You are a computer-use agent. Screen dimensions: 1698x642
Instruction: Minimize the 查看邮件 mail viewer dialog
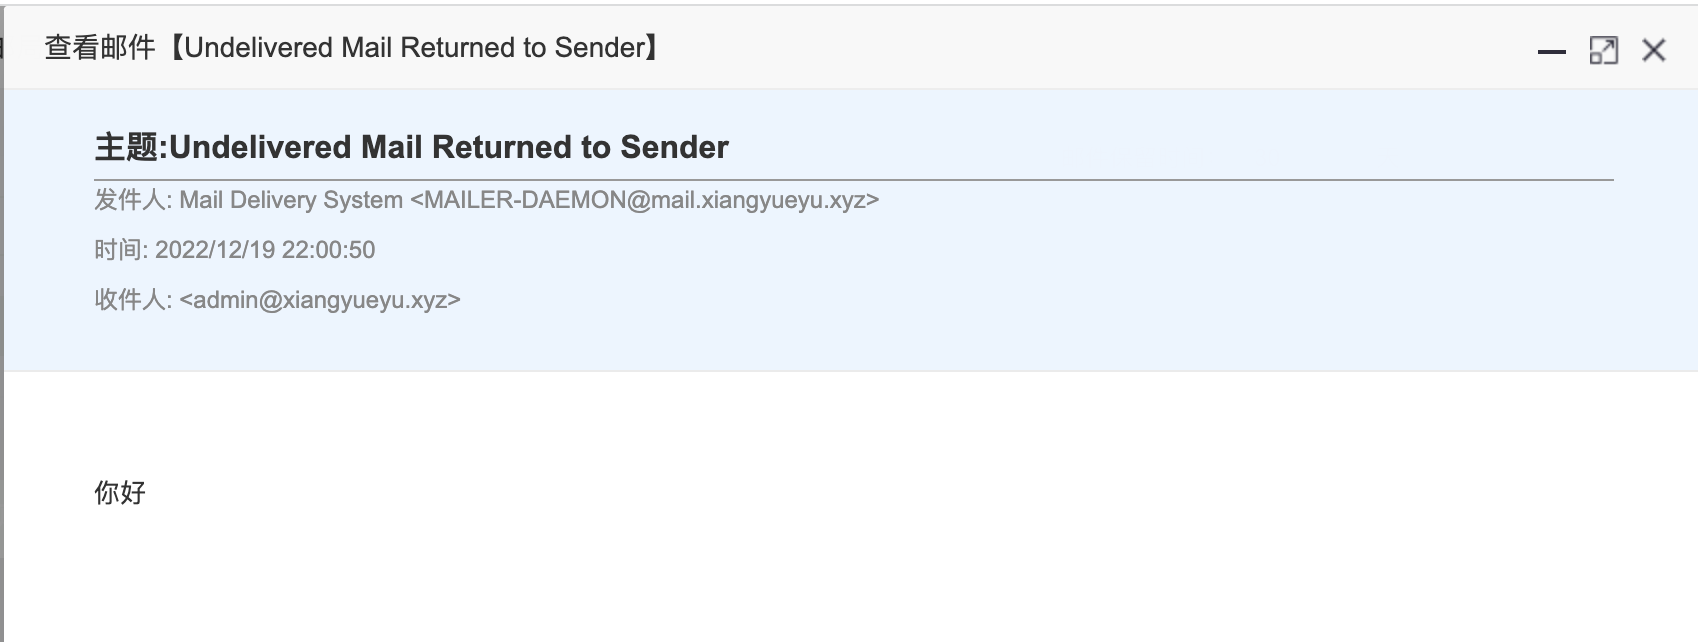point(1551,51)
